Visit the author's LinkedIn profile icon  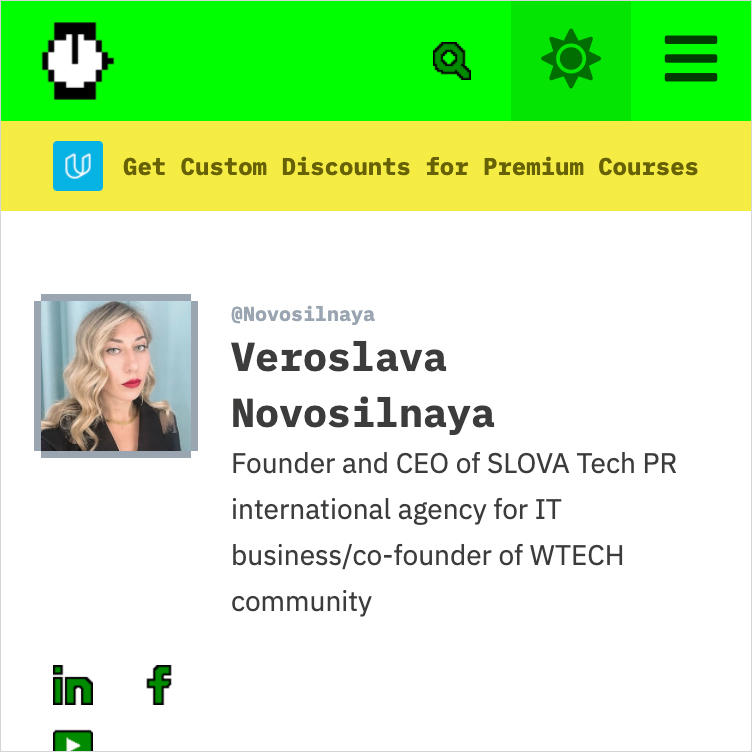coord(73,685)
